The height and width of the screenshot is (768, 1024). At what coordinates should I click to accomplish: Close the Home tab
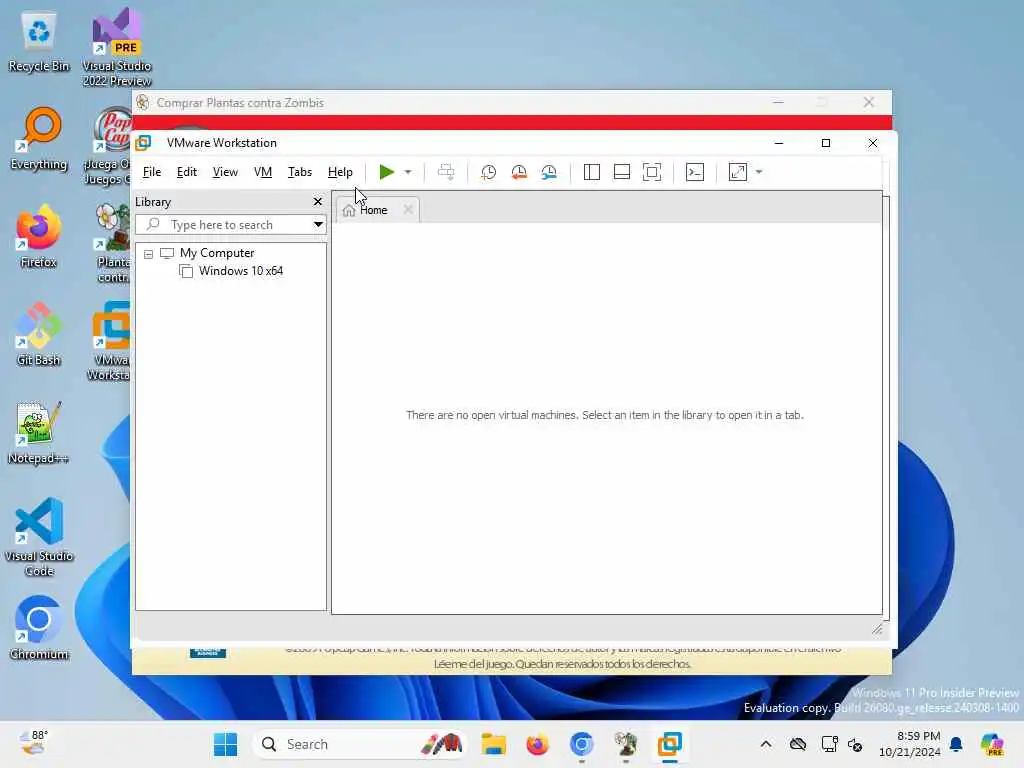[408, 210]
